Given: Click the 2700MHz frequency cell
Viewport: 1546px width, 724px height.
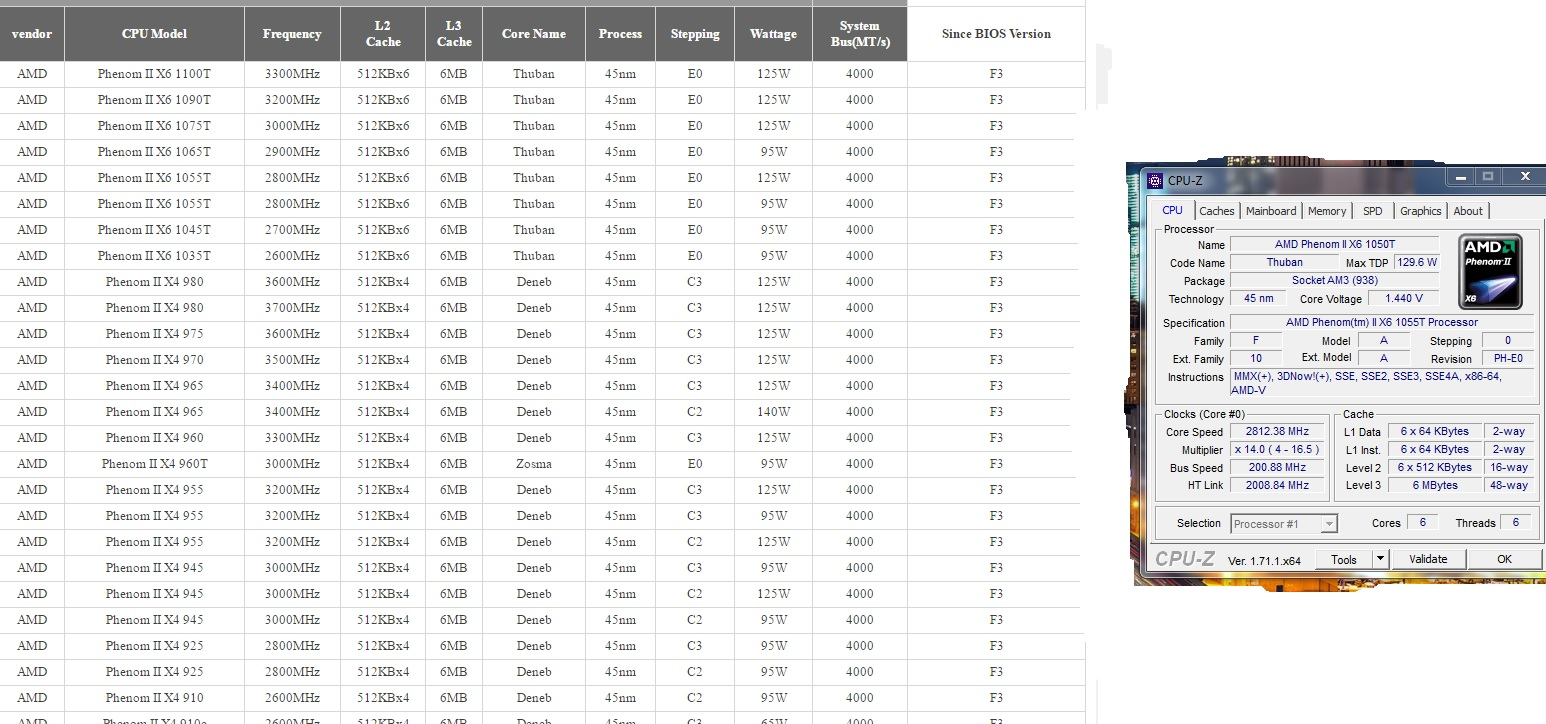Looking at the screenshot, I should tap(292, 230).
